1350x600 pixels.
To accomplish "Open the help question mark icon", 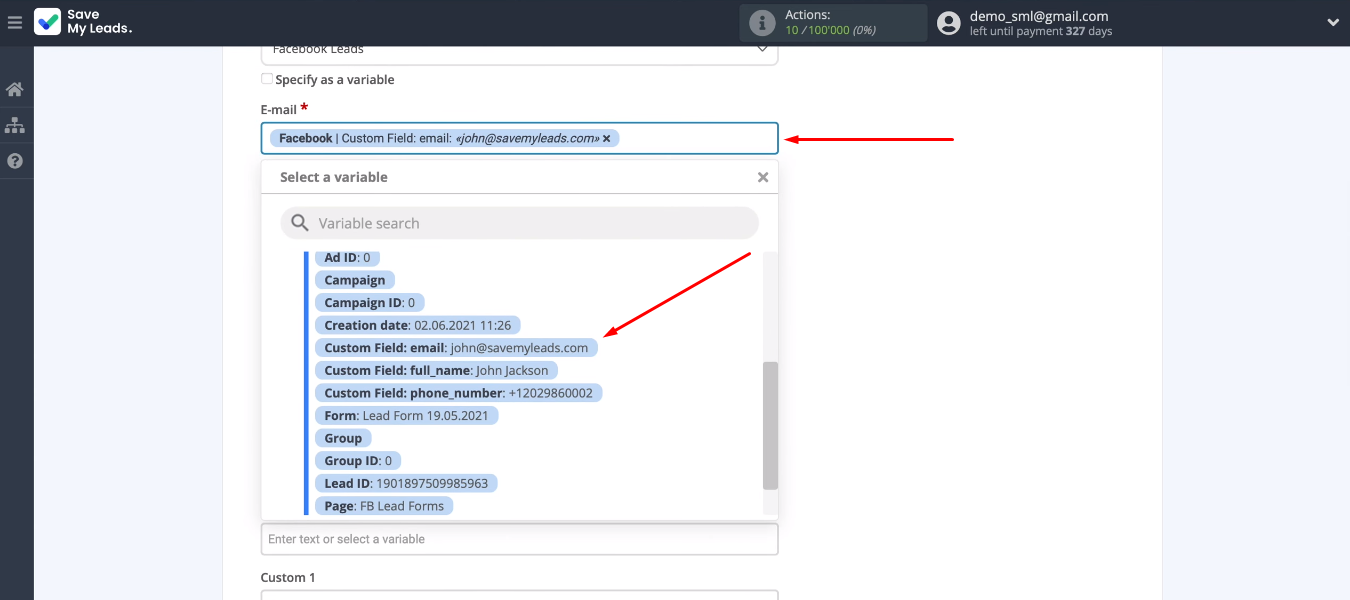I will click(x=15, y=161).
